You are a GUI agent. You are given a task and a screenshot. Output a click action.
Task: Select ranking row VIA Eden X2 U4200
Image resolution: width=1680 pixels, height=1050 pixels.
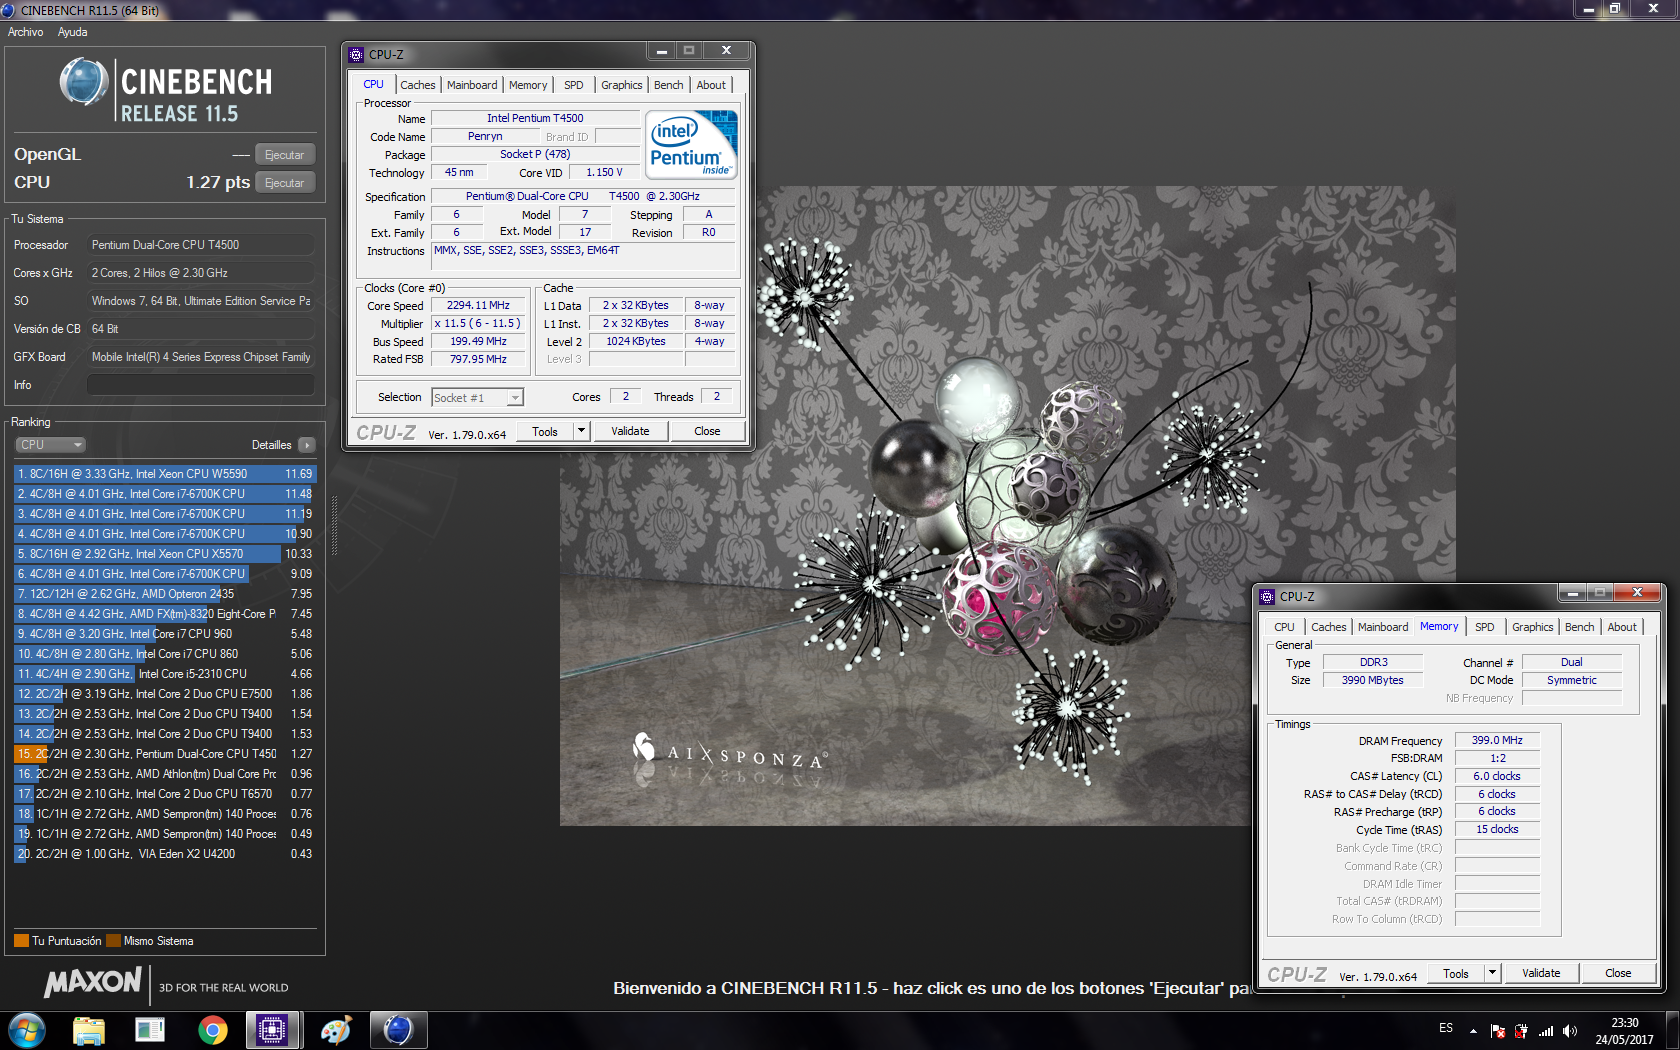165,854
